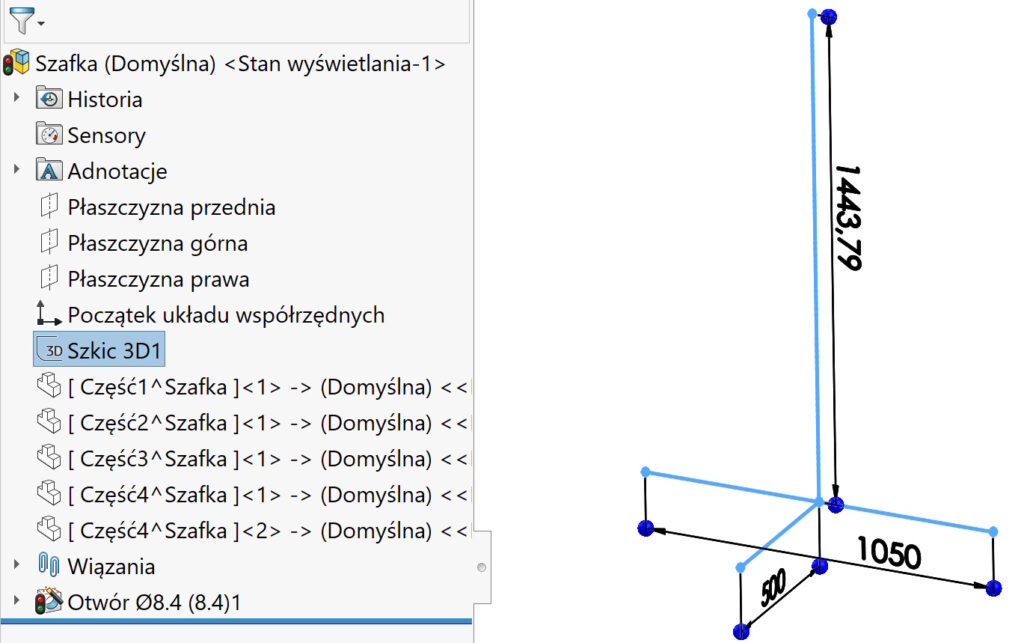Click the Wiązania paperclip icon
This screenshot has width=1024, height=643.
click(x=48, y=566)
